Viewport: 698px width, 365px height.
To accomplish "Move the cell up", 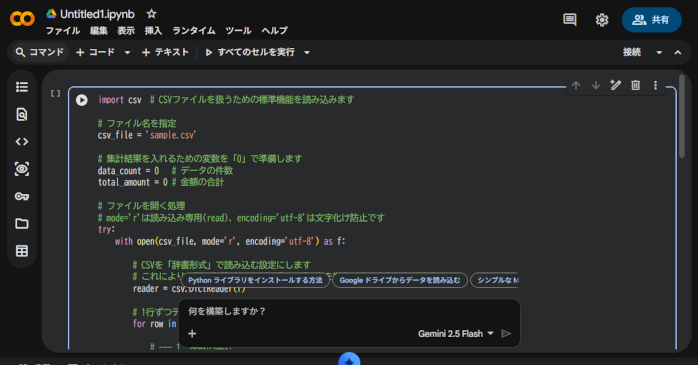I will [576, 85].
